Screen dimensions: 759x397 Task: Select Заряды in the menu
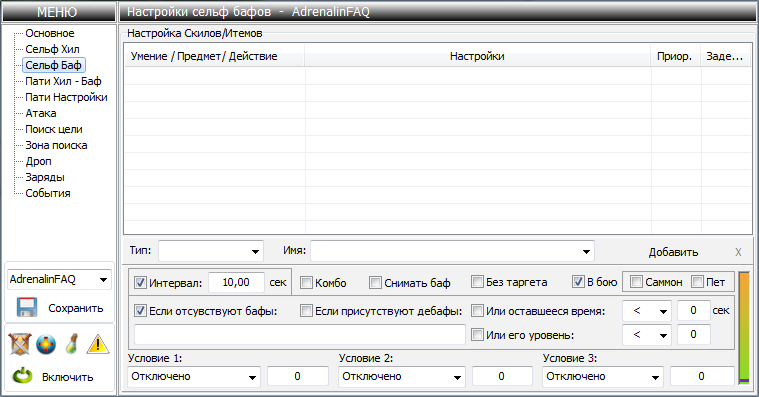click(x=45, y=177)
